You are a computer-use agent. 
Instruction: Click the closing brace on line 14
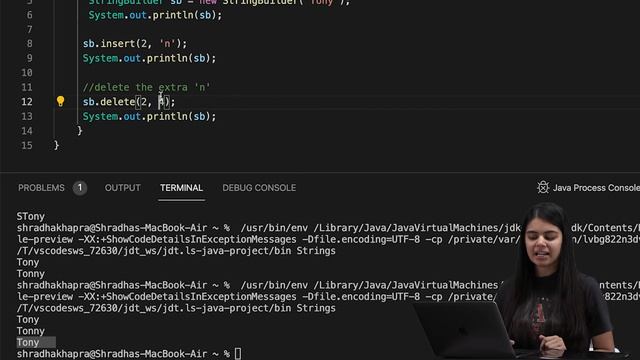[x=80, y=131]
